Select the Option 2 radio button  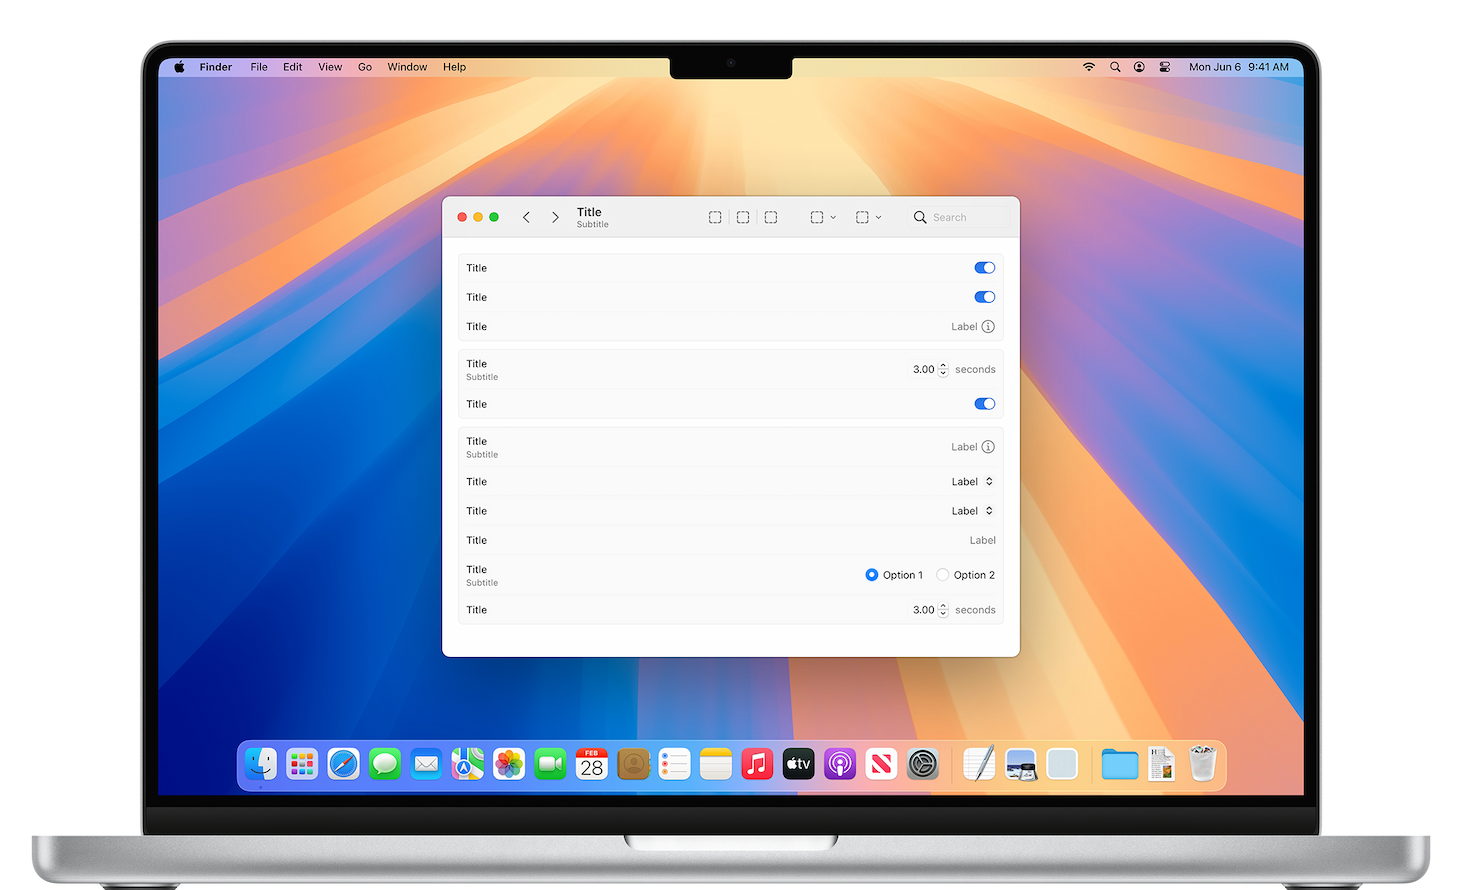click(x=943, y=575)
